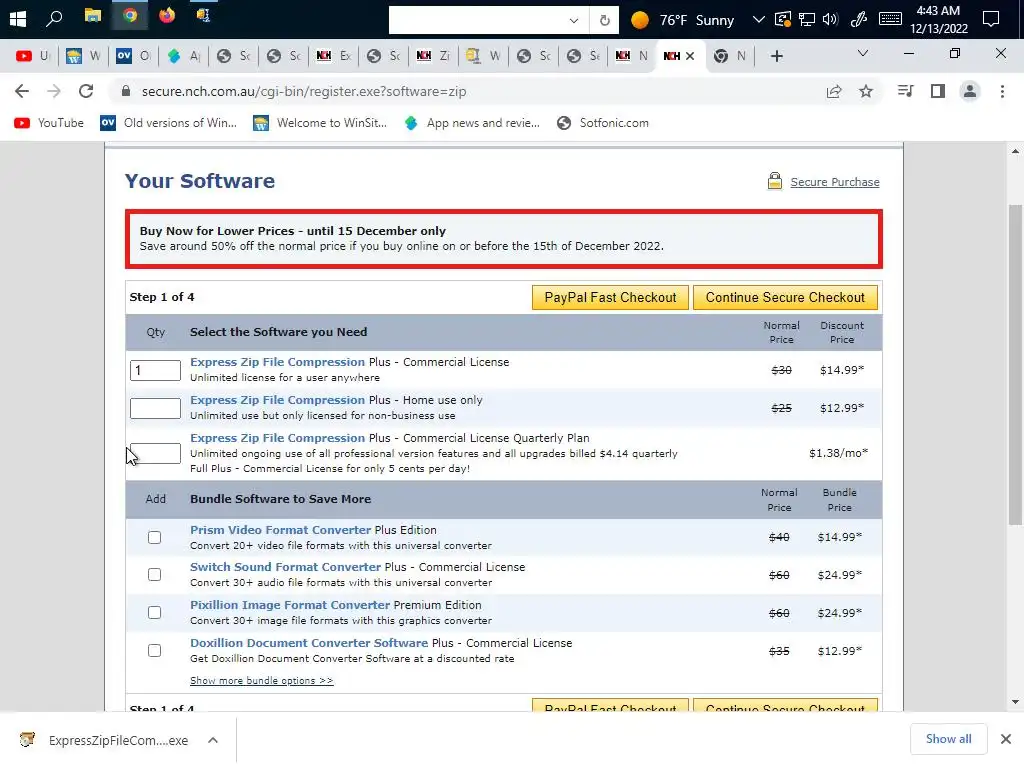Close the active NCH tab
1024x768 pixels.
point(690,56)
